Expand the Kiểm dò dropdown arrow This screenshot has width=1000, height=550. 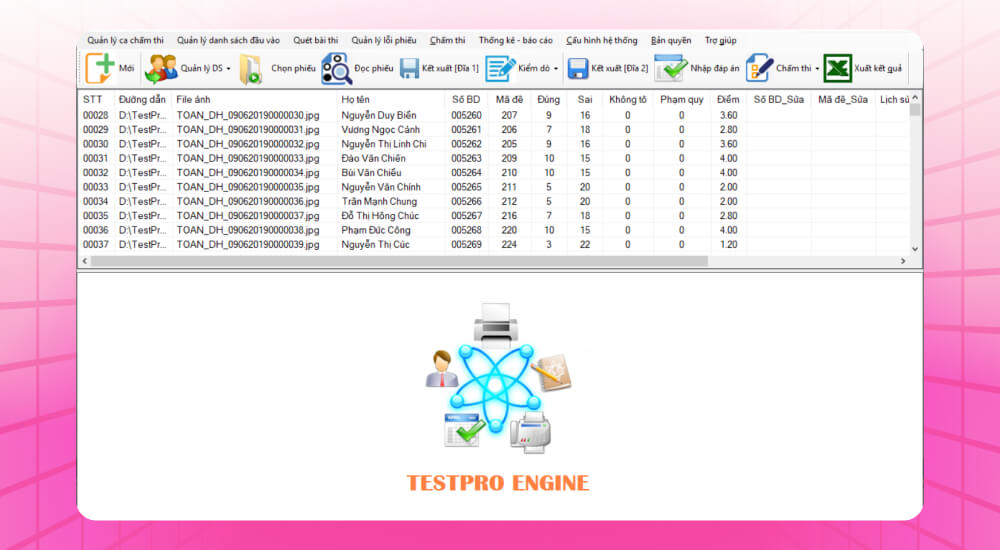click(556, 69)
